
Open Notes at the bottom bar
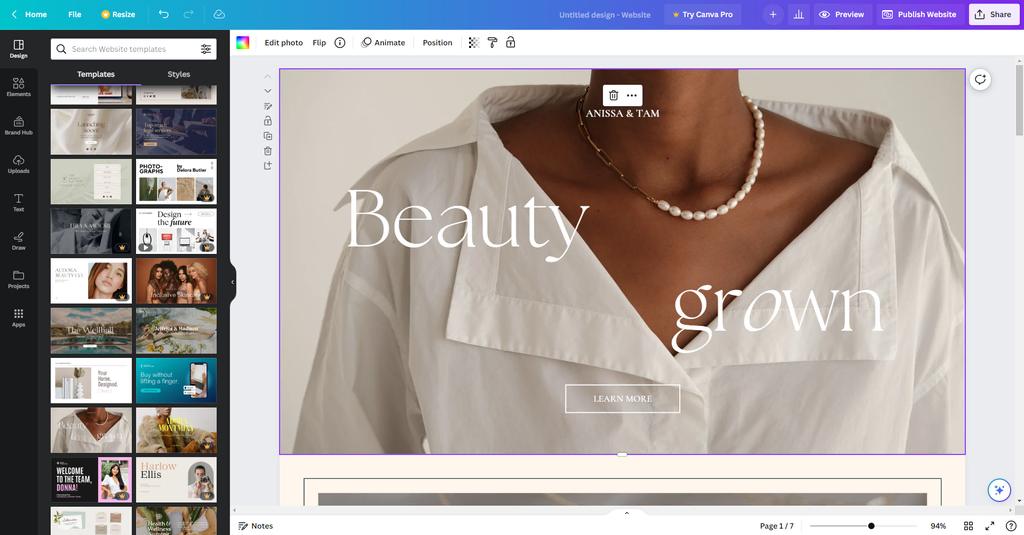[x=256, y=526]
